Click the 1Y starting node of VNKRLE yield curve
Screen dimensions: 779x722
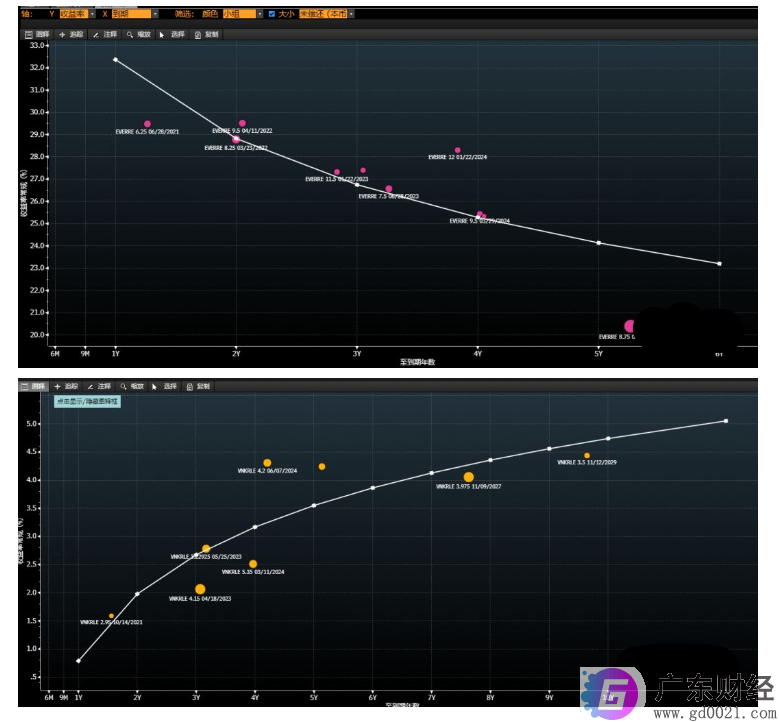tap(78, 661)
